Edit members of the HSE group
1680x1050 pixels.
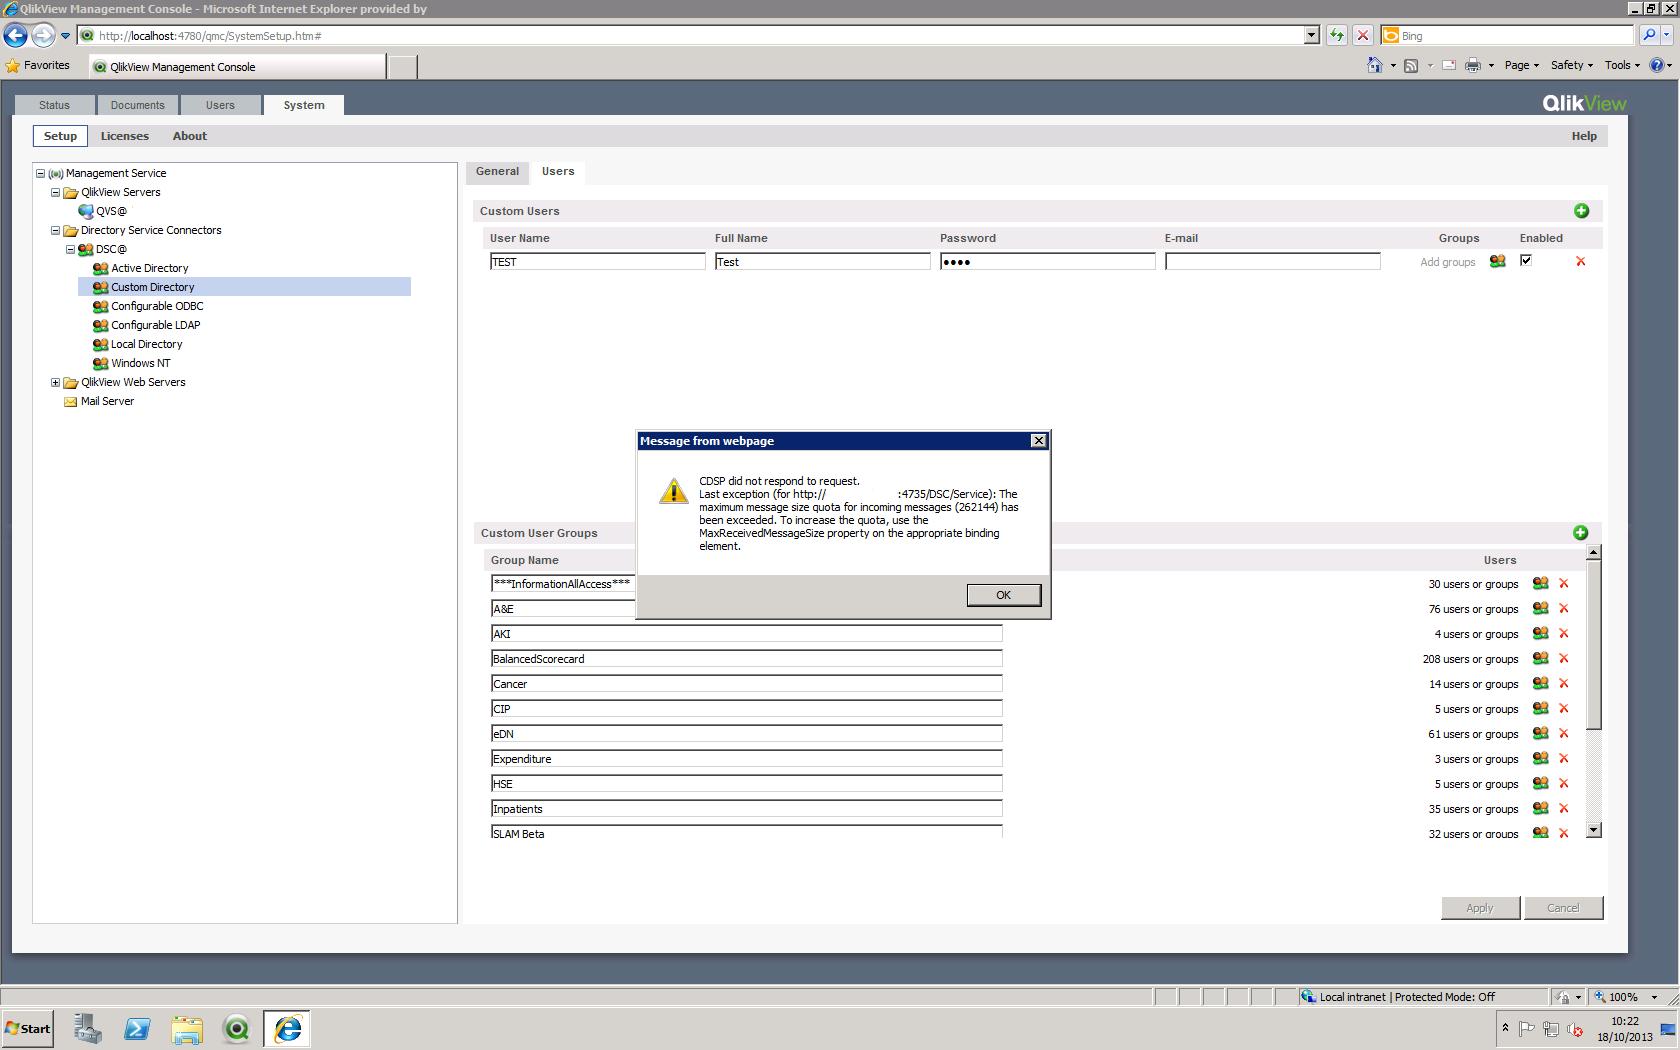pyautogui.click(x=1540, y=783)
